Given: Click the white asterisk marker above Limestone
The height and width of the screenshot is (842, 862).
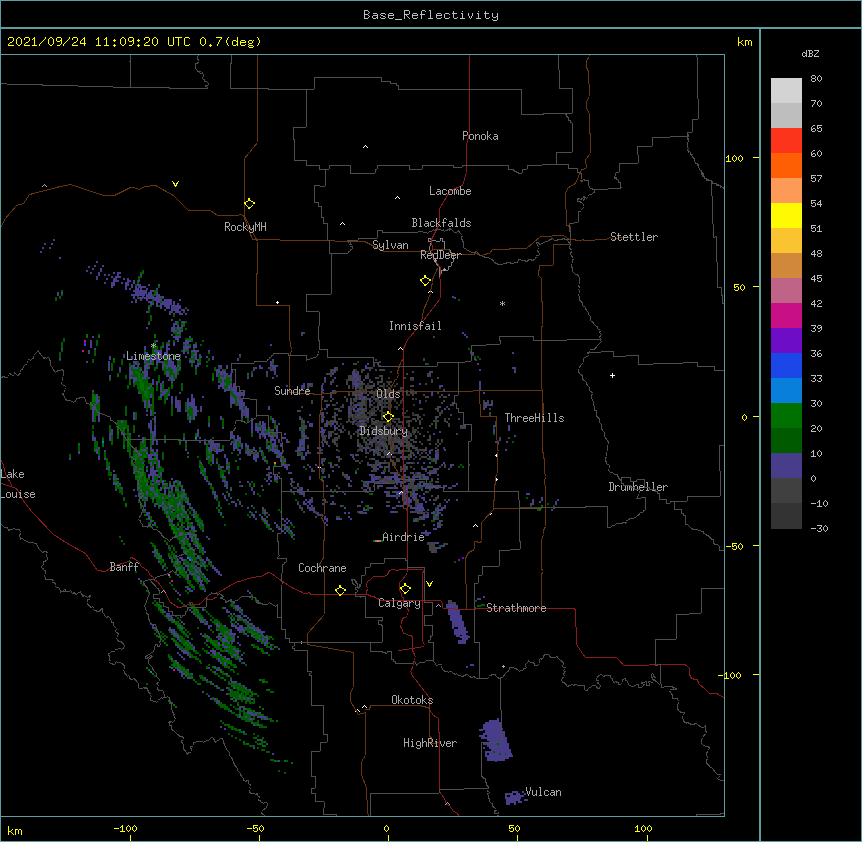Looking at the screenshot, I should (x=153, y=346).
